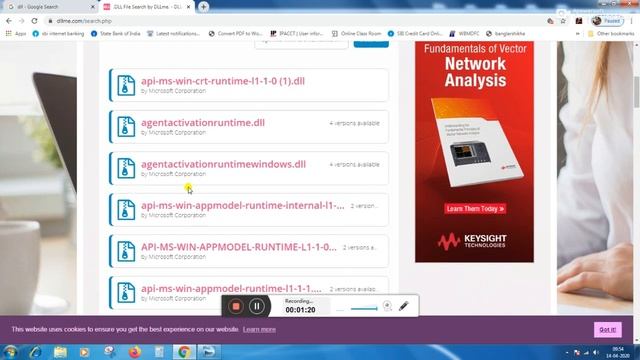
Task: Open Convert PDF to Word bookmark
Action: coord(235,33)
